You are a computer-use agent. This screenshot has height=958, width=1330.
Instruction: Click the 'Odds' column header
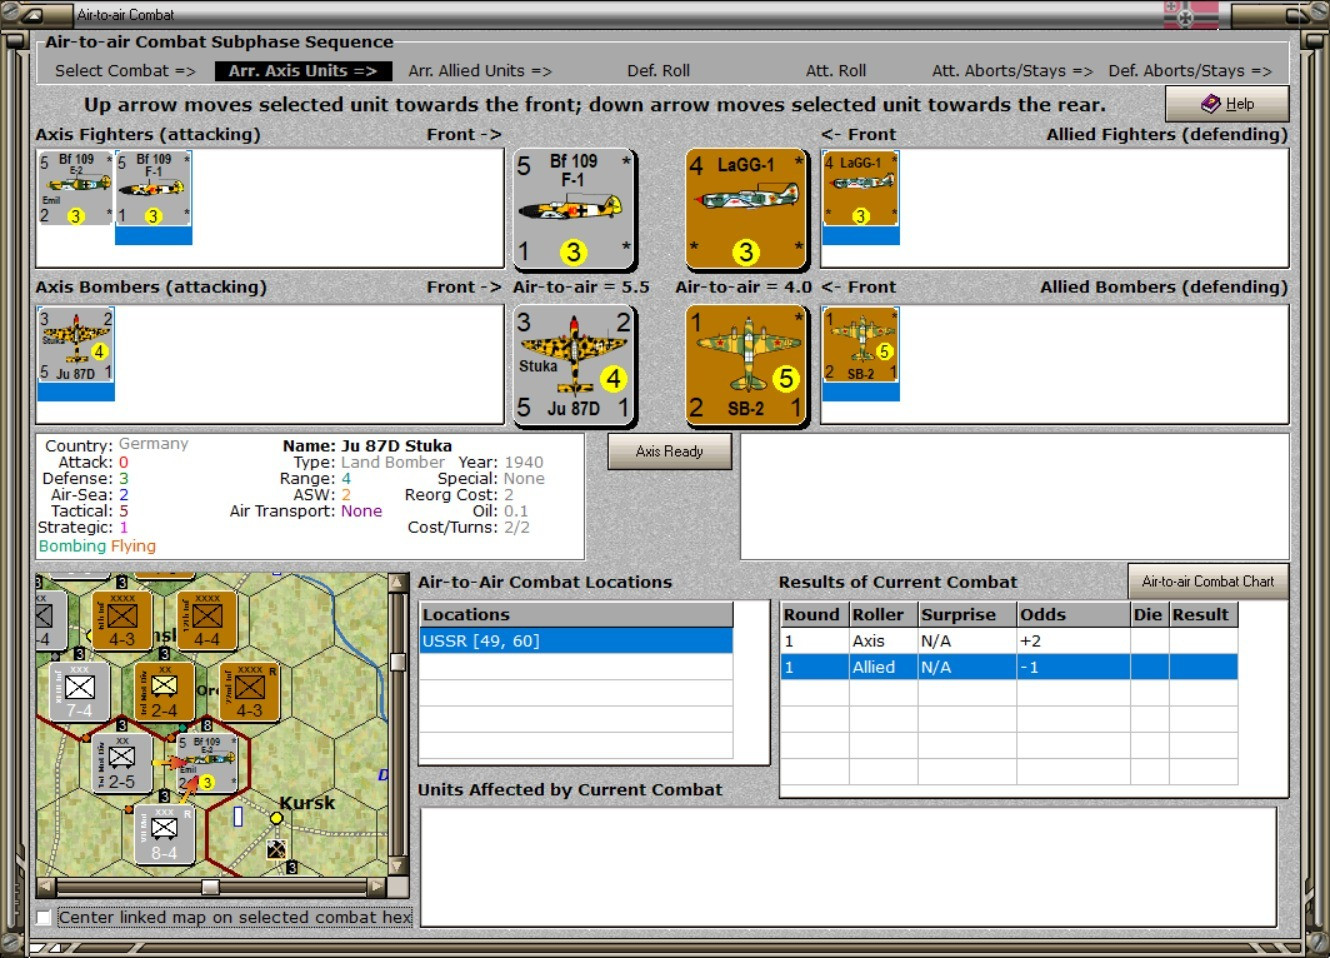1073,615
